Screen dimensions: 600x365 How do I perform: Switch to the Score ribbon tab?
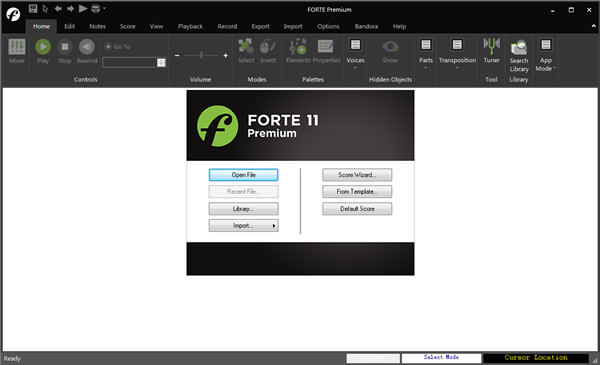[128, 26]
